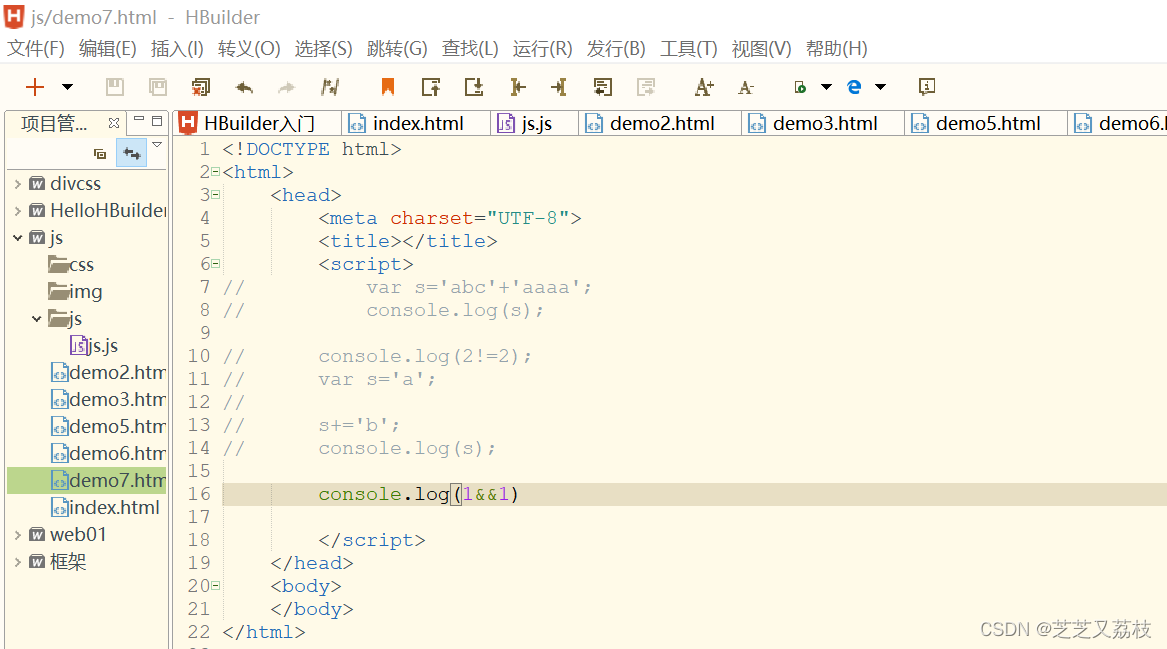Viewport: 1167px width, 649px height.
Task: Select demo6.html in project tree
Action: (109, 453)
